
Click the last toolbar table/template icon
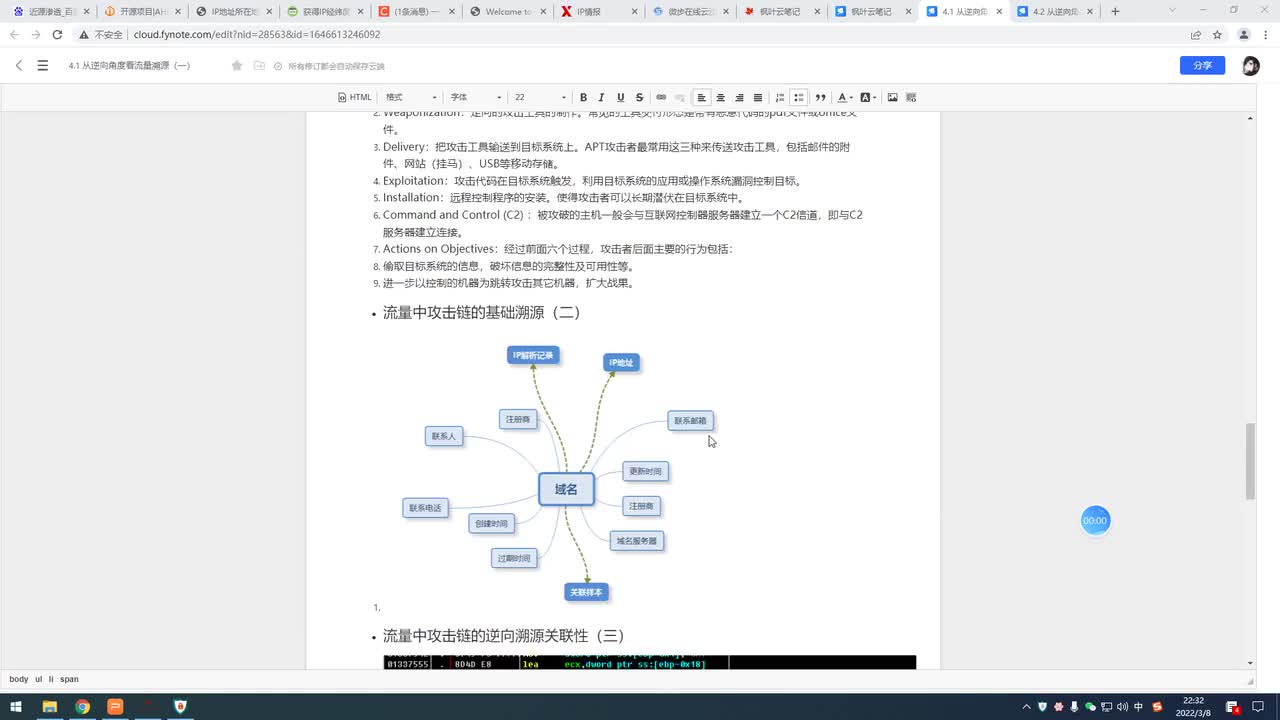(911, 97)
